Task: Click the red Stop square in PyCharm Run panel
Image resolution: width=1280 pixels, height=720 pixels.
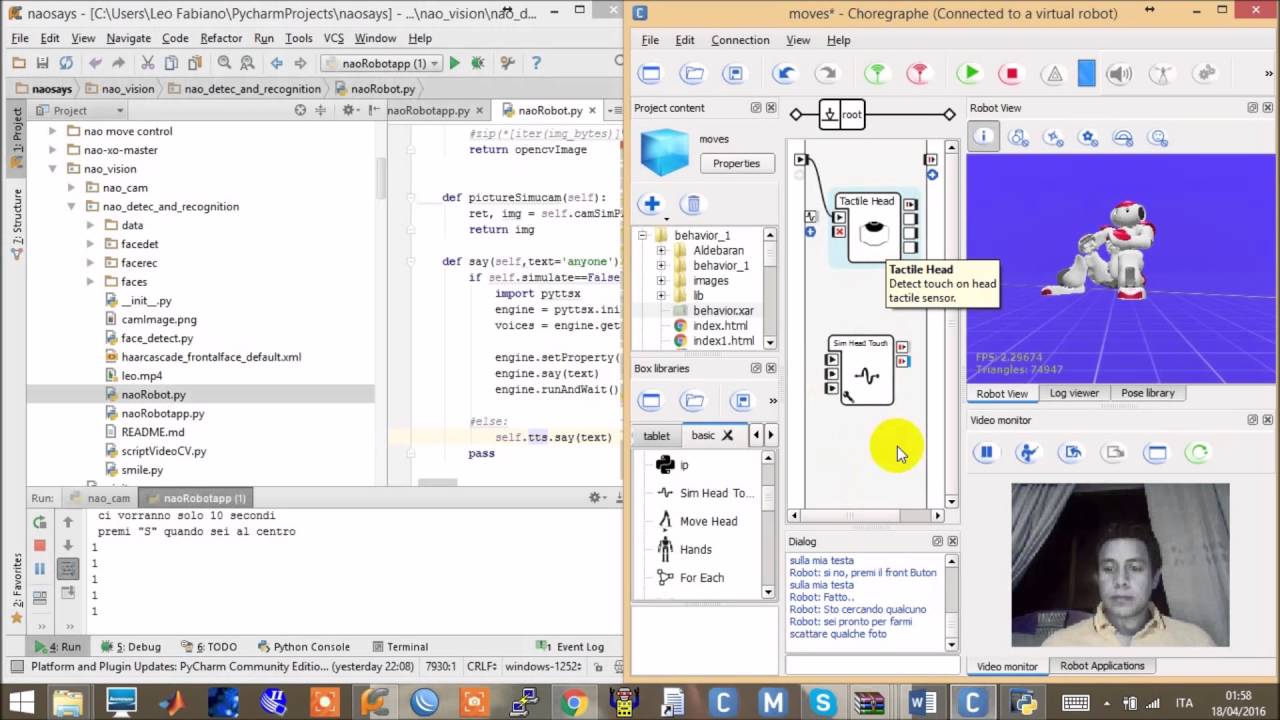Action: coord(40,545)
